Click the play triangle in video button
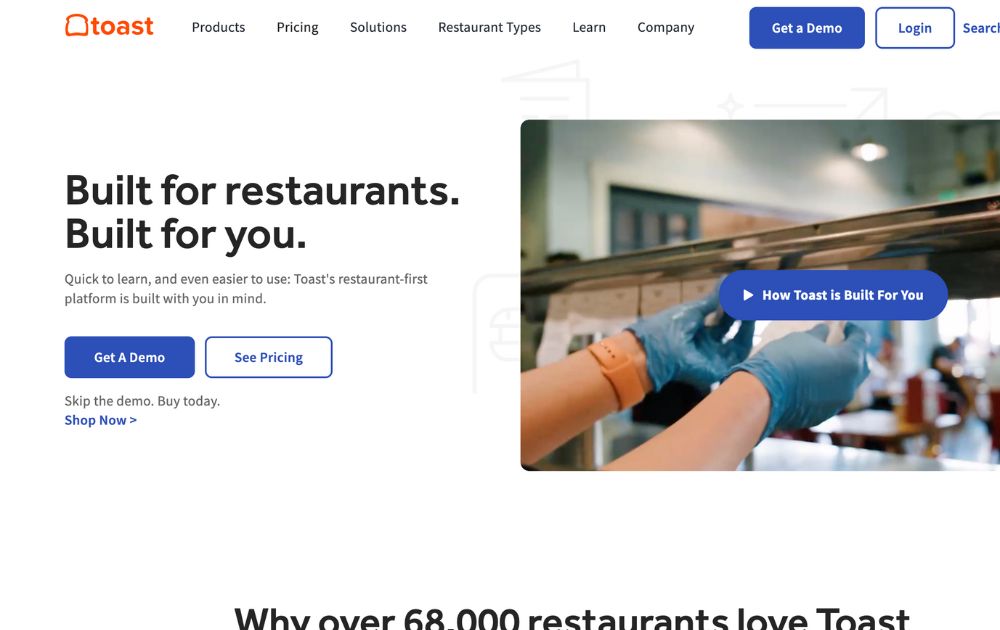 click(x=748, y=295)
